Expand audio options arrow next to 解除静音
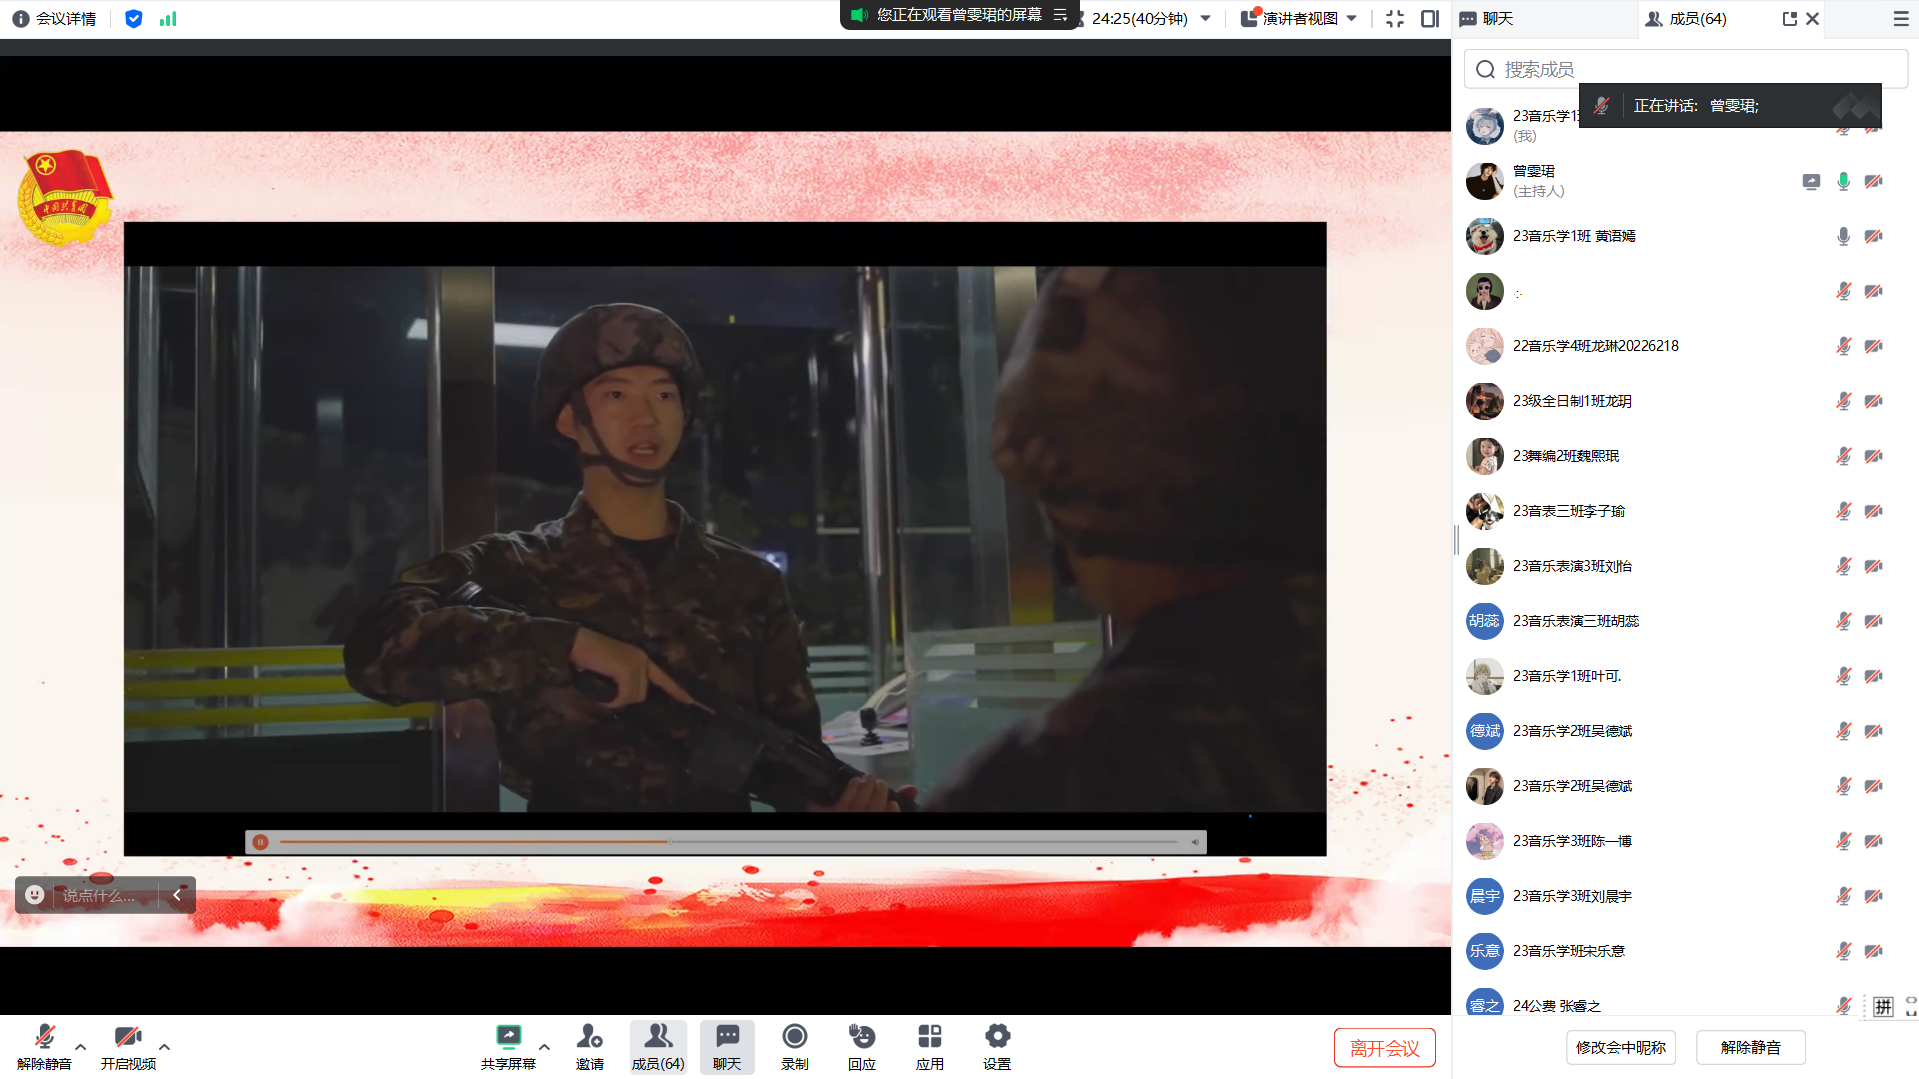The image size is (1919, 1079). click(81, 1047)
